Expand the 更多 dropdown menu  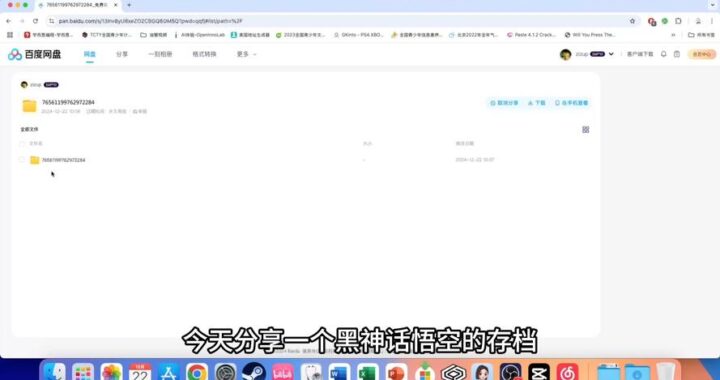(246, 54)
